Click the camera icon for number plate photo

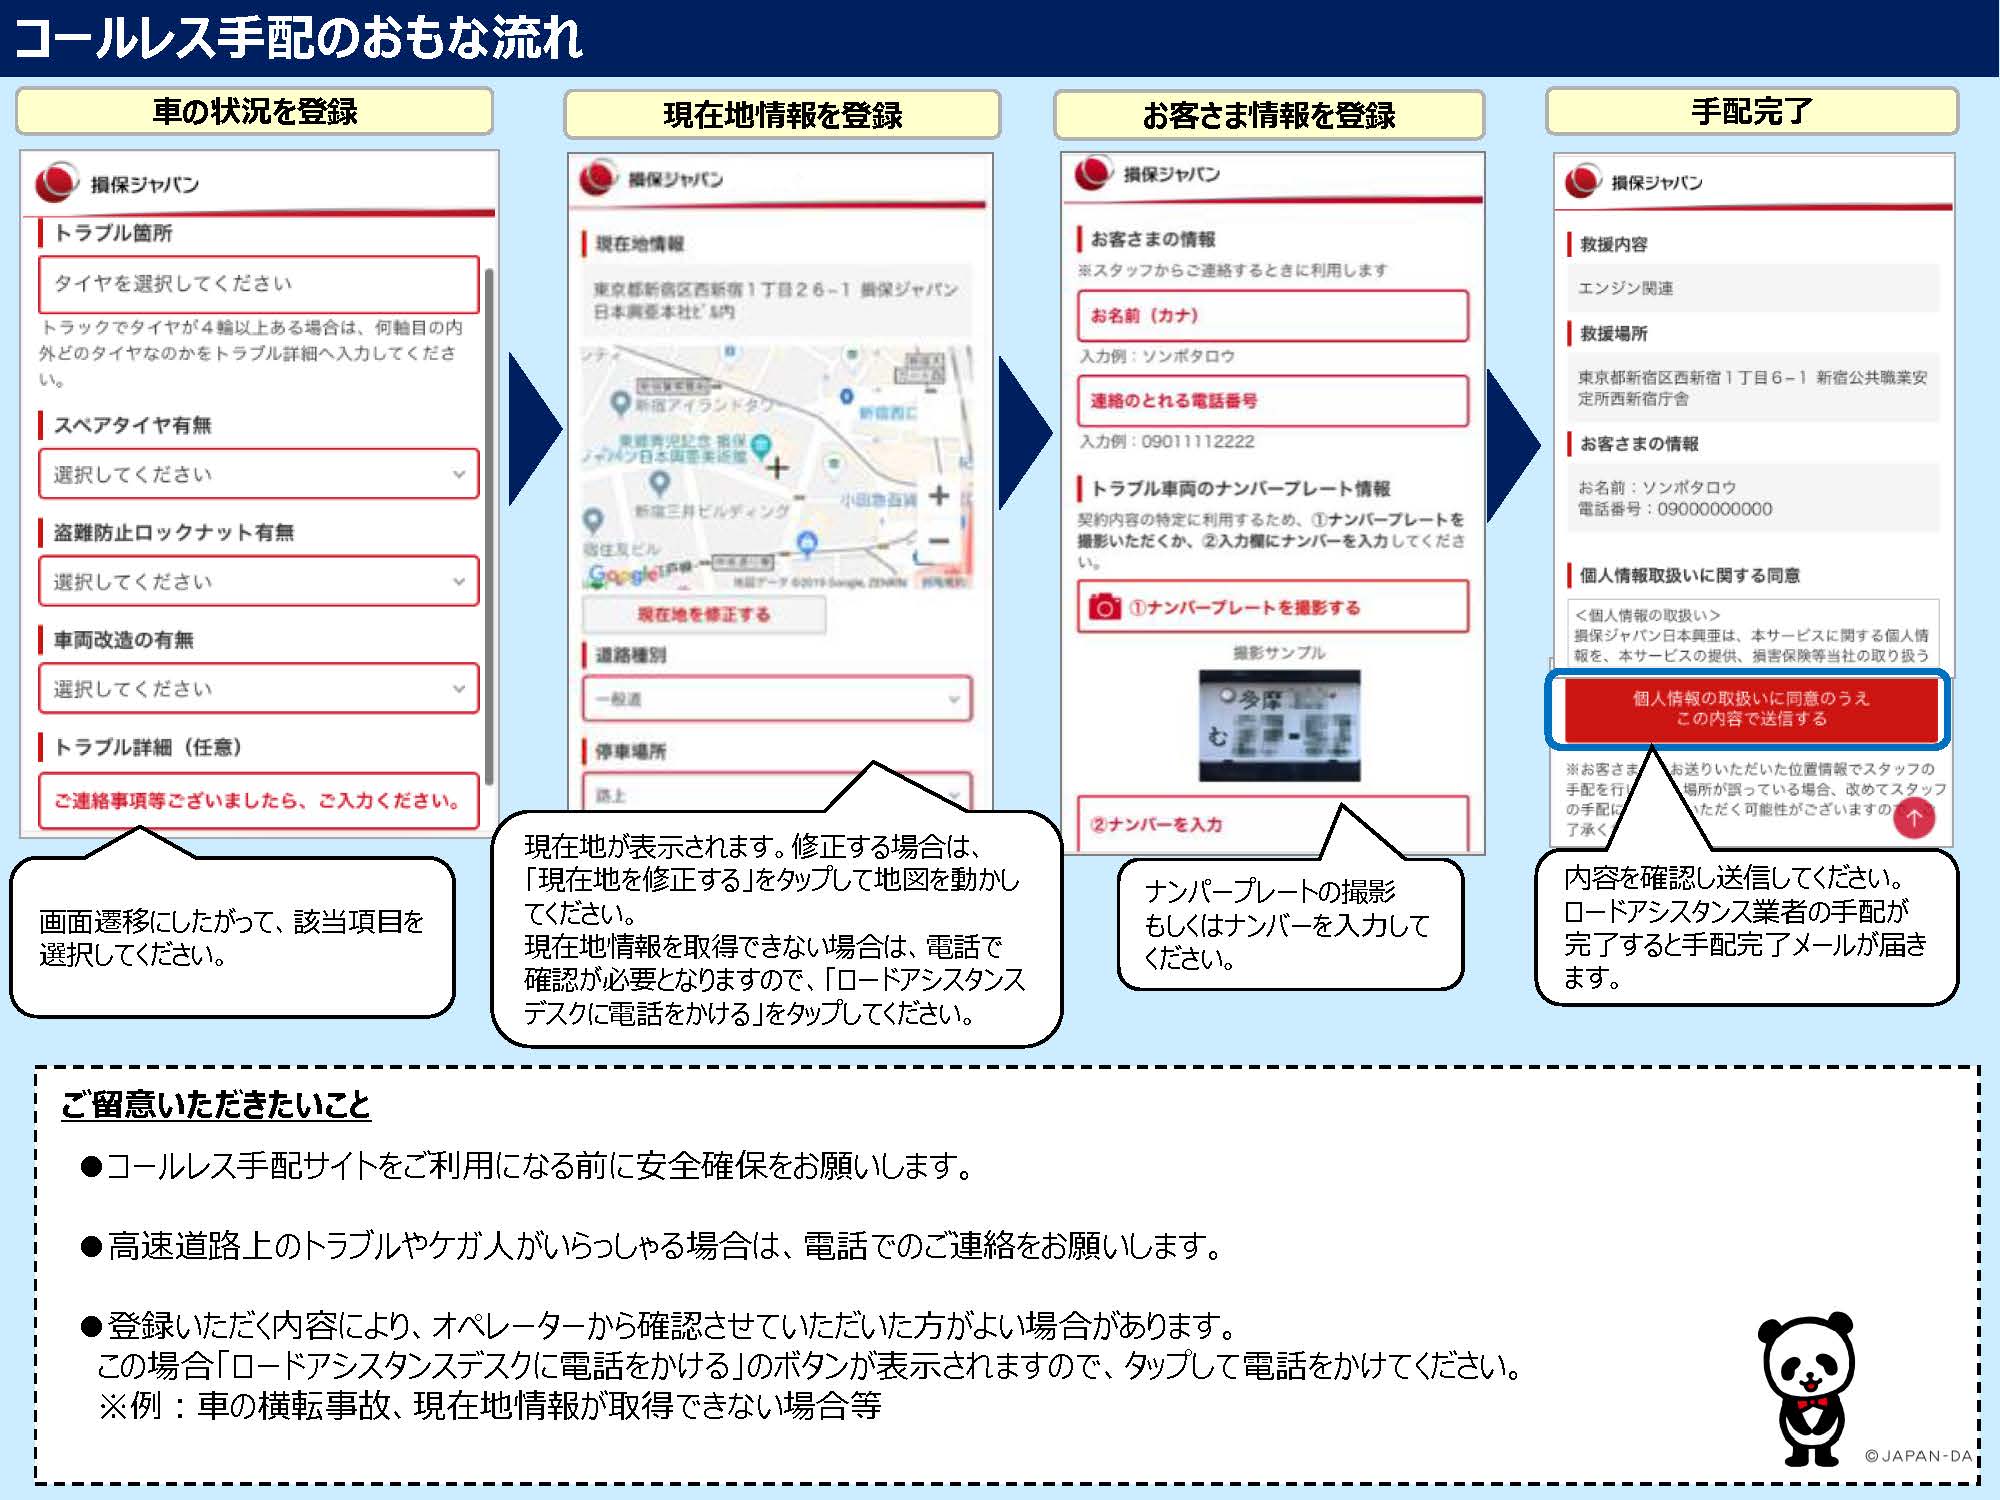(1104, 607)
